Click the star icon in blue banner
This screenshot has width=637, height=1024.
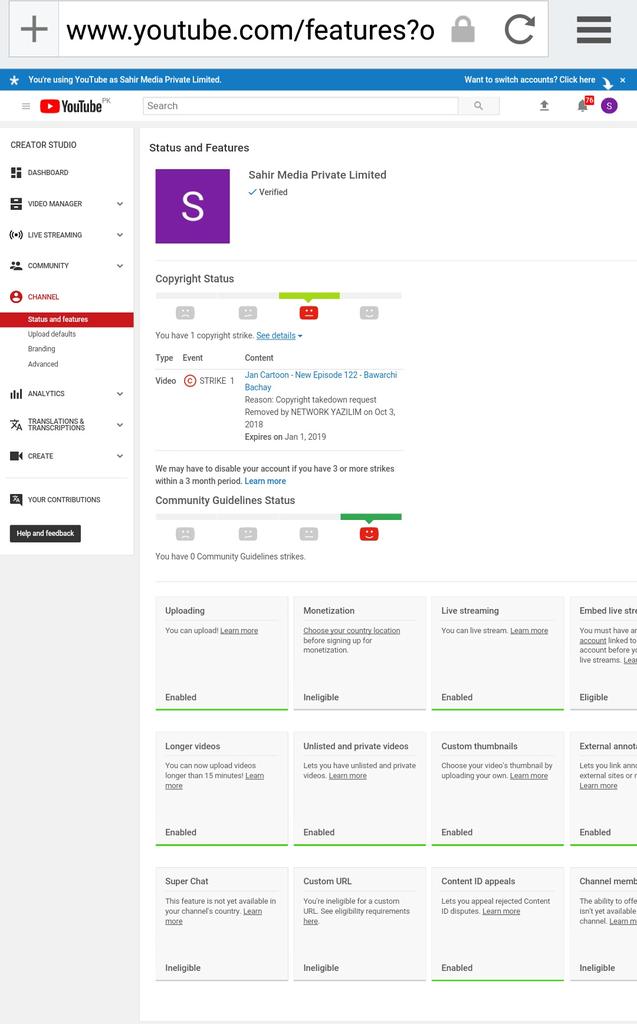(x=14, y=80)
